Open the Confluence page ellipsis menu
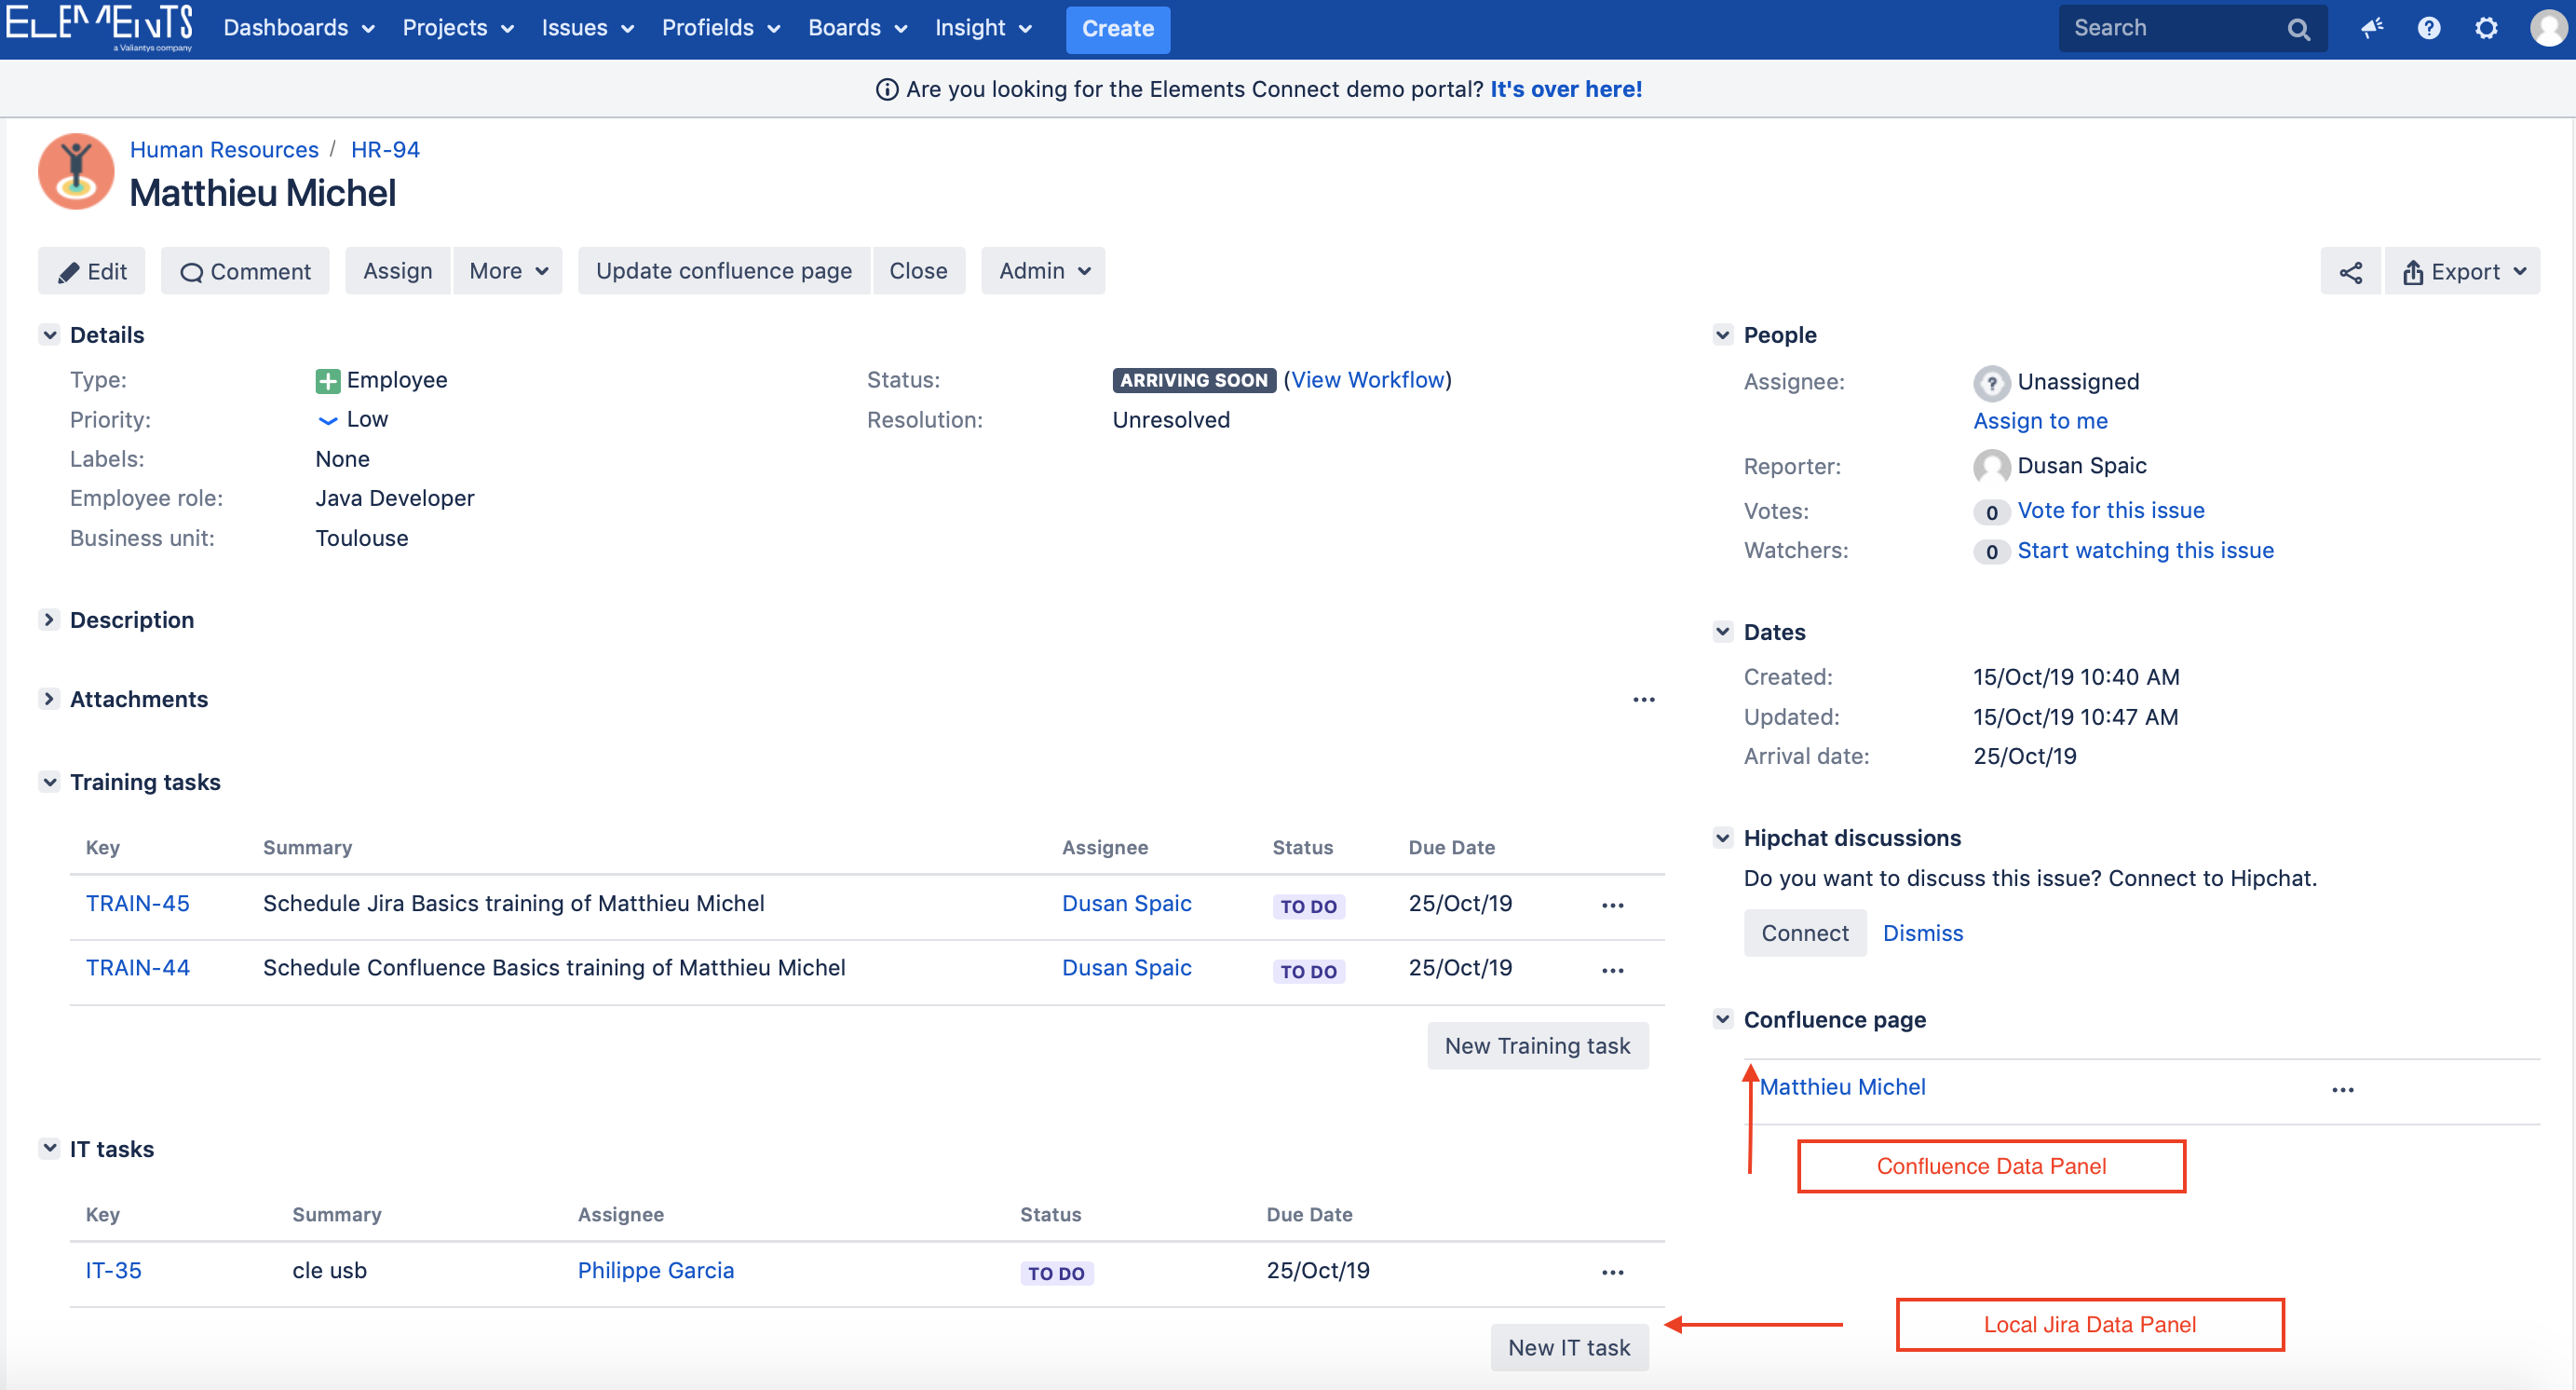The width and height of the screenshot is (2576, 1390). tap(2342, 1090)
